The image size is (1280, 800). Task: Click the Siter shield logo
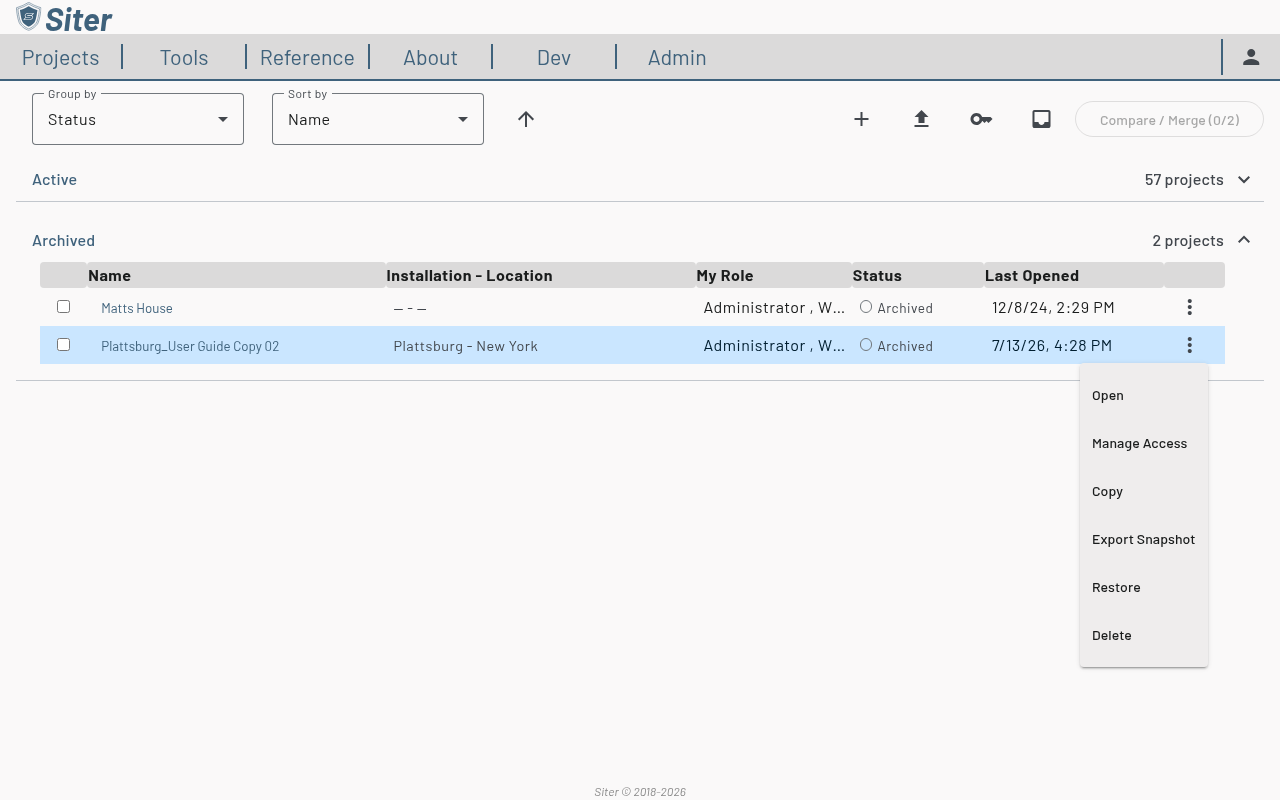[x=29, y=17]
